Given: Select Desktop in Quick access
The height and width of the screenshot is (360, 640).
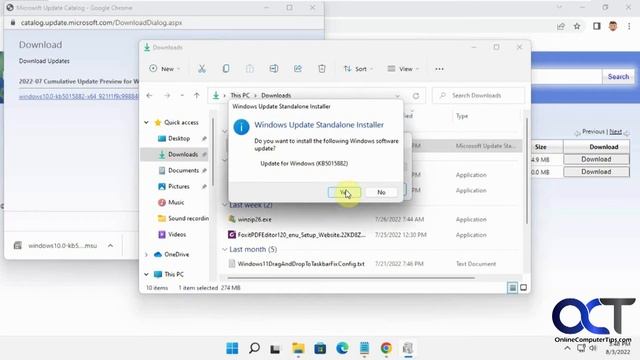Looking at the screenshot, I should point(179,139).
